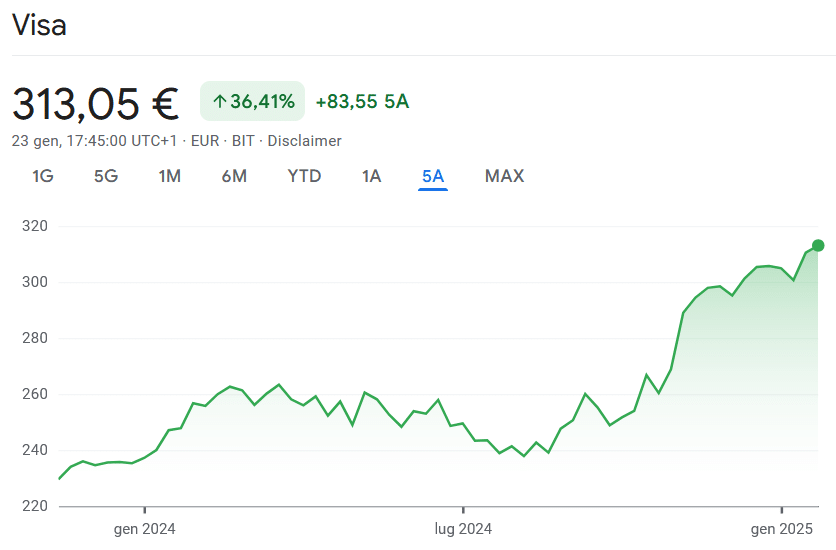Click the Visa title
This screenshot has width=836, height=550.
(39, 25)
